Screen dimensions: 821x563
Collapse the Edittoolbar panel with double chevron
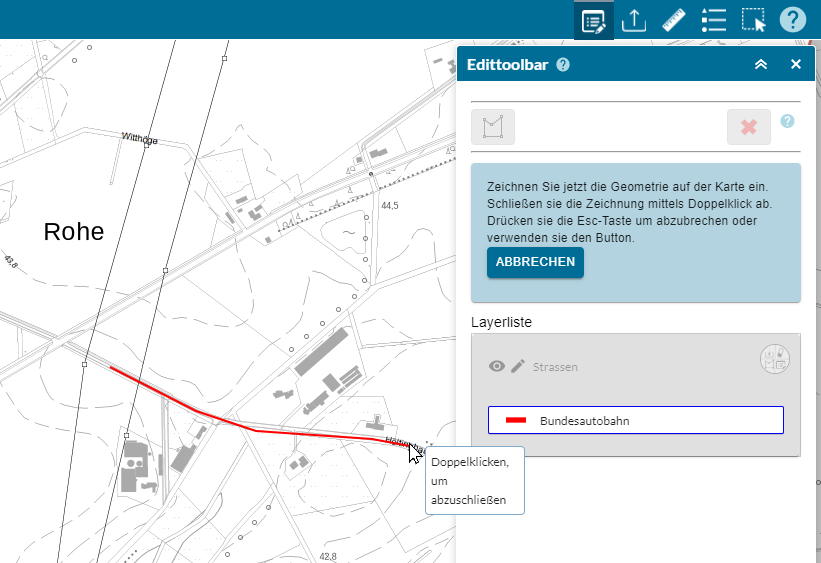761,64
